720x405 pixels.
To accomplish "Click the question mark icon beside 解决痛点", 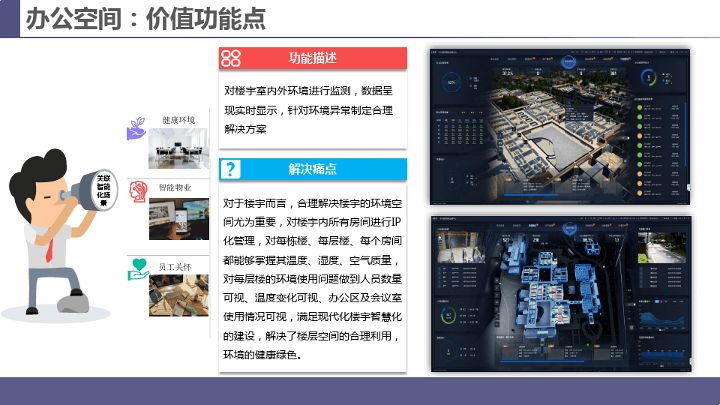I will 230,169.
